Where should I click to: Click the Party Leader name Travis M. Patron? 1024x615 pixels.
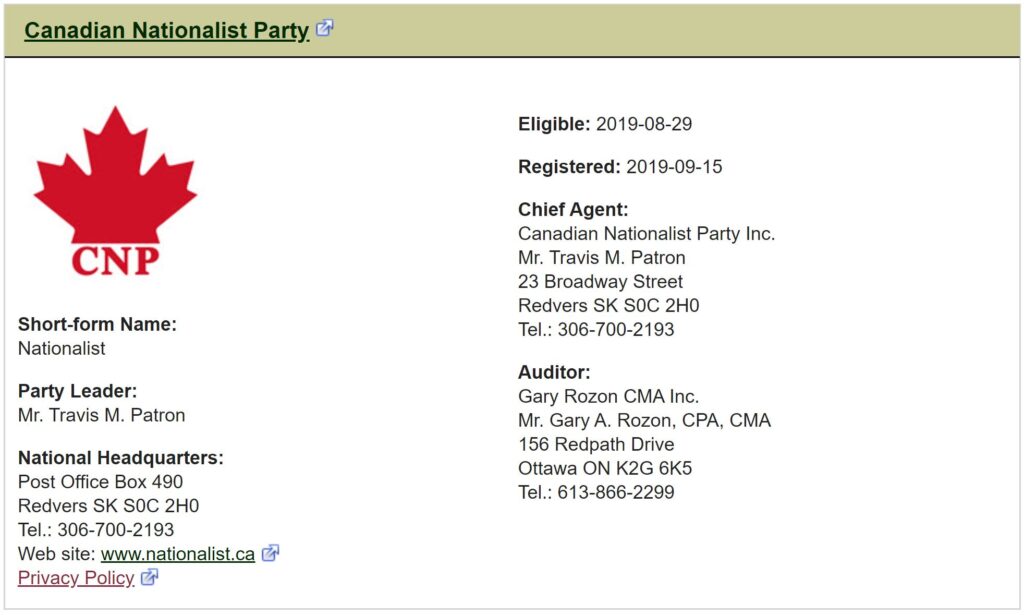tap(101, 415)
